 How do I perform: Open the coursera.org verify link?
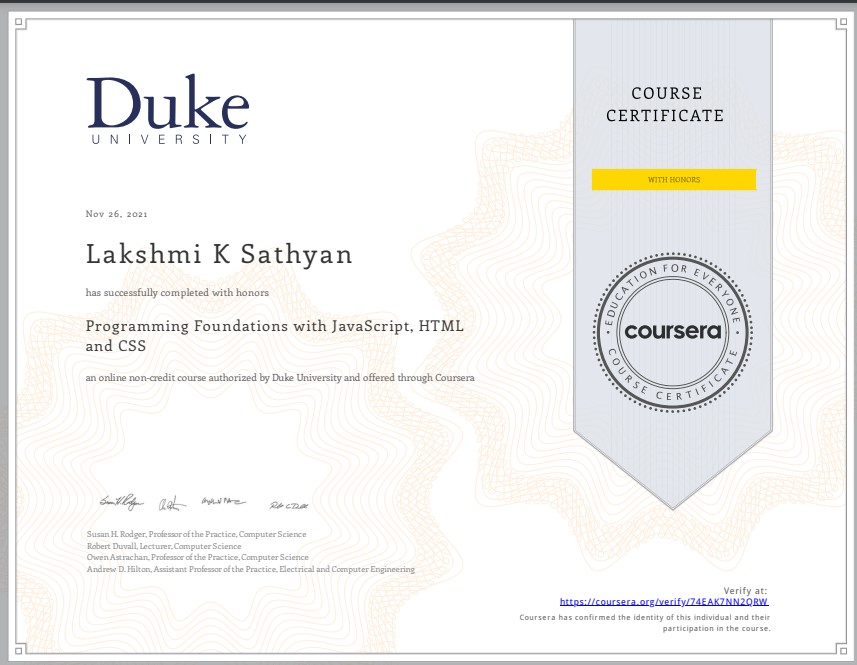664,602
